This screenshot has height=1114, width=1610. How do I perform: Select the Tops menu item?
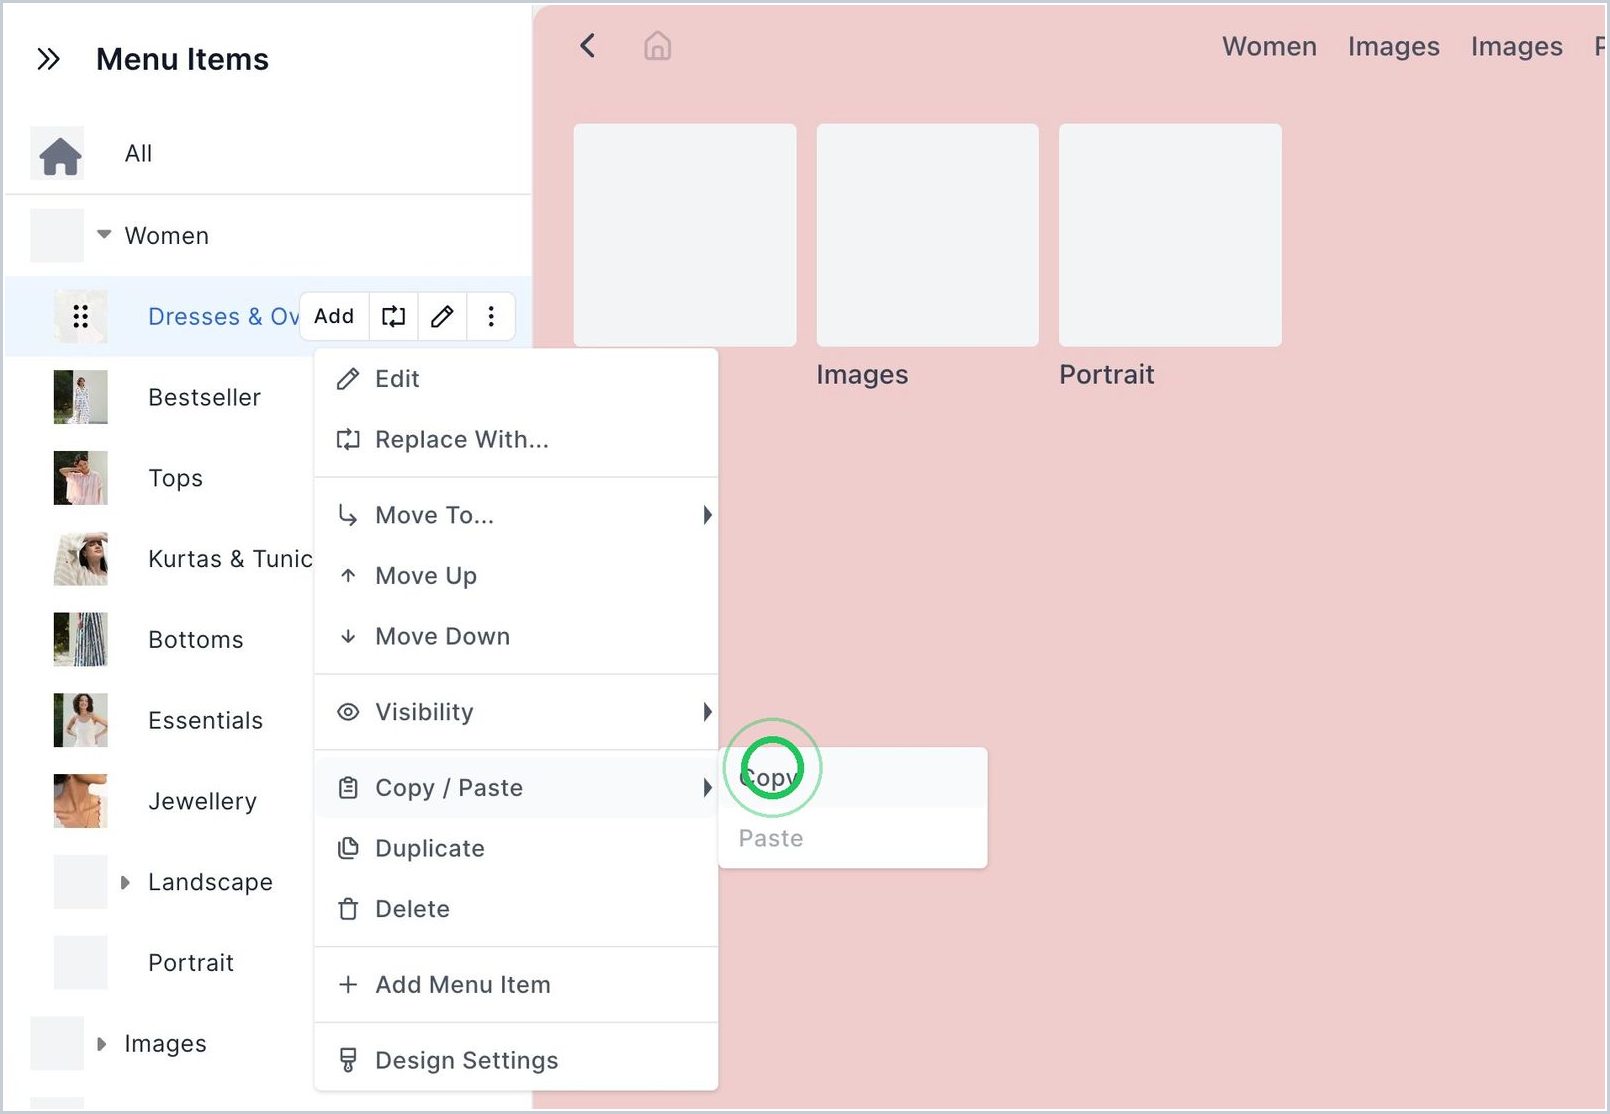pyautogui.click(x=175, y=479)
